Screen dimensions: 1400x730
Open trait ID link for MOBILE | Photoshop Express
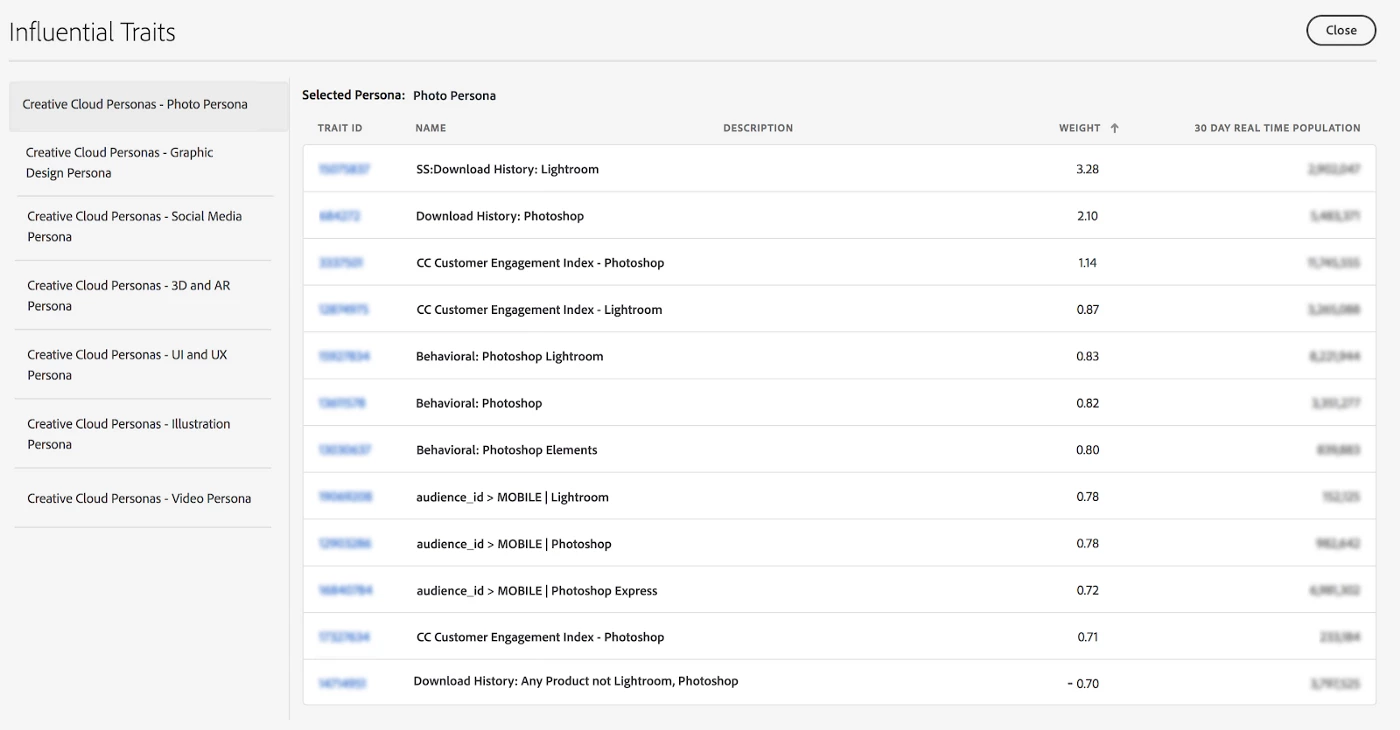(345, 590)
